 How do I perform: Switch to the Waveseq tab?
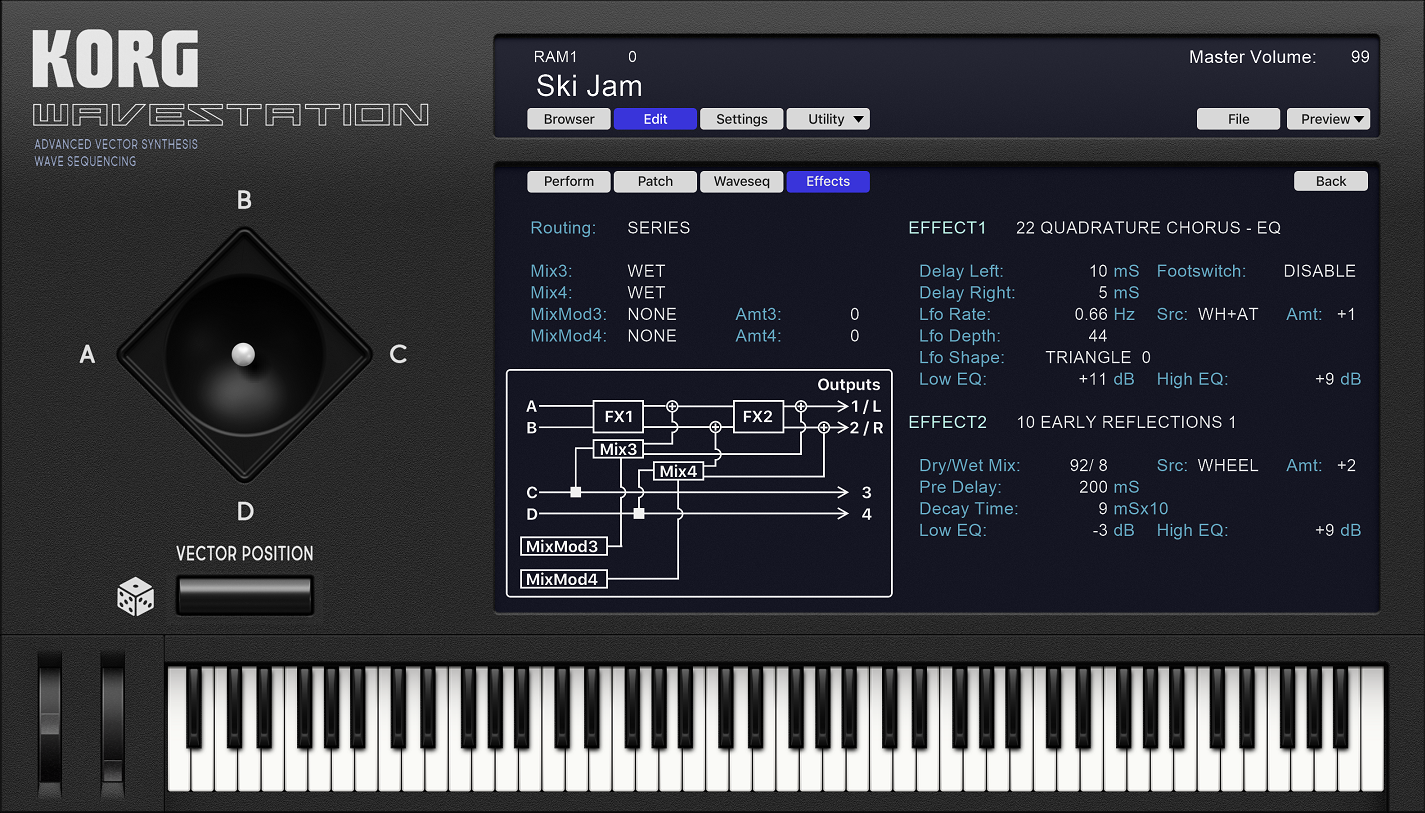click(x=741, y=181)
